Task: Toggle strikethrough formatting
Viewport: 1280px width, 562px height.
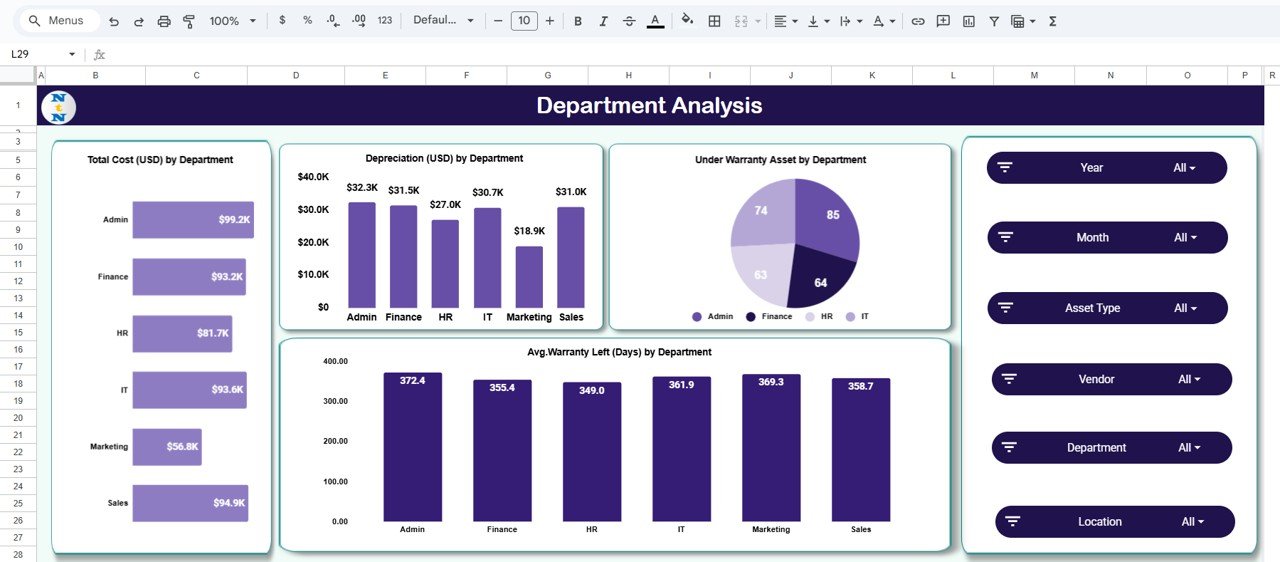Action: point(629,21)
